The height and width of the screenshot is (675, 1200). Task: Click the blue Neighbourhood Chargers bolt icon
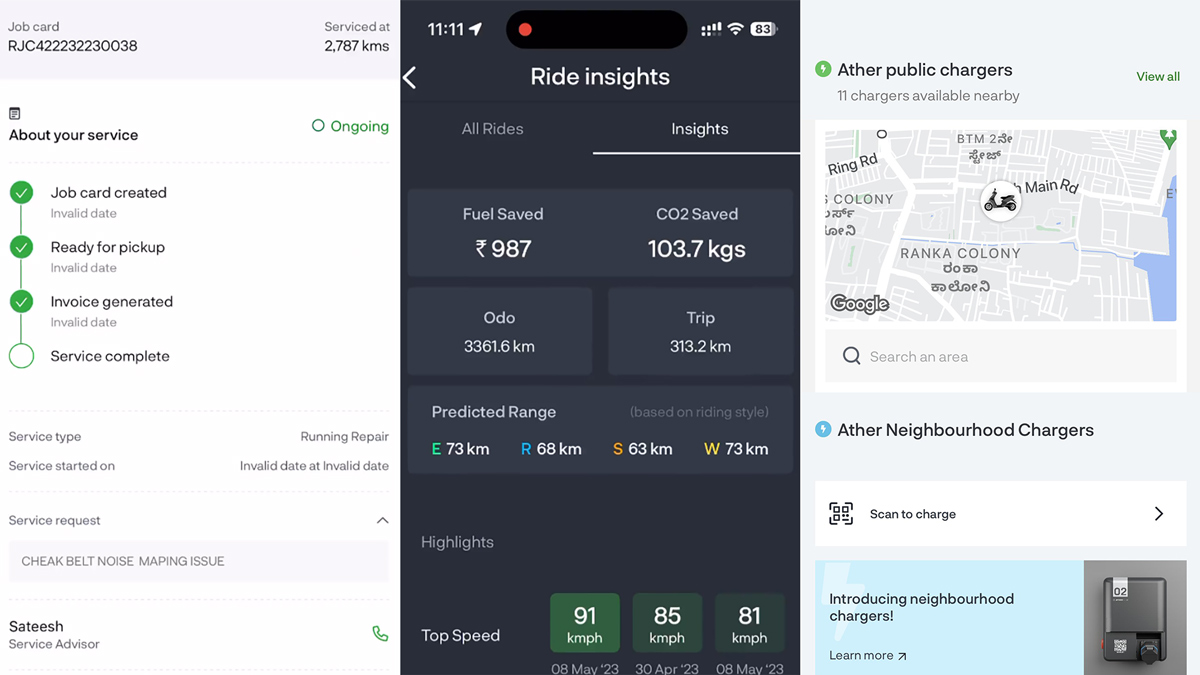click(x=823, y=430)
